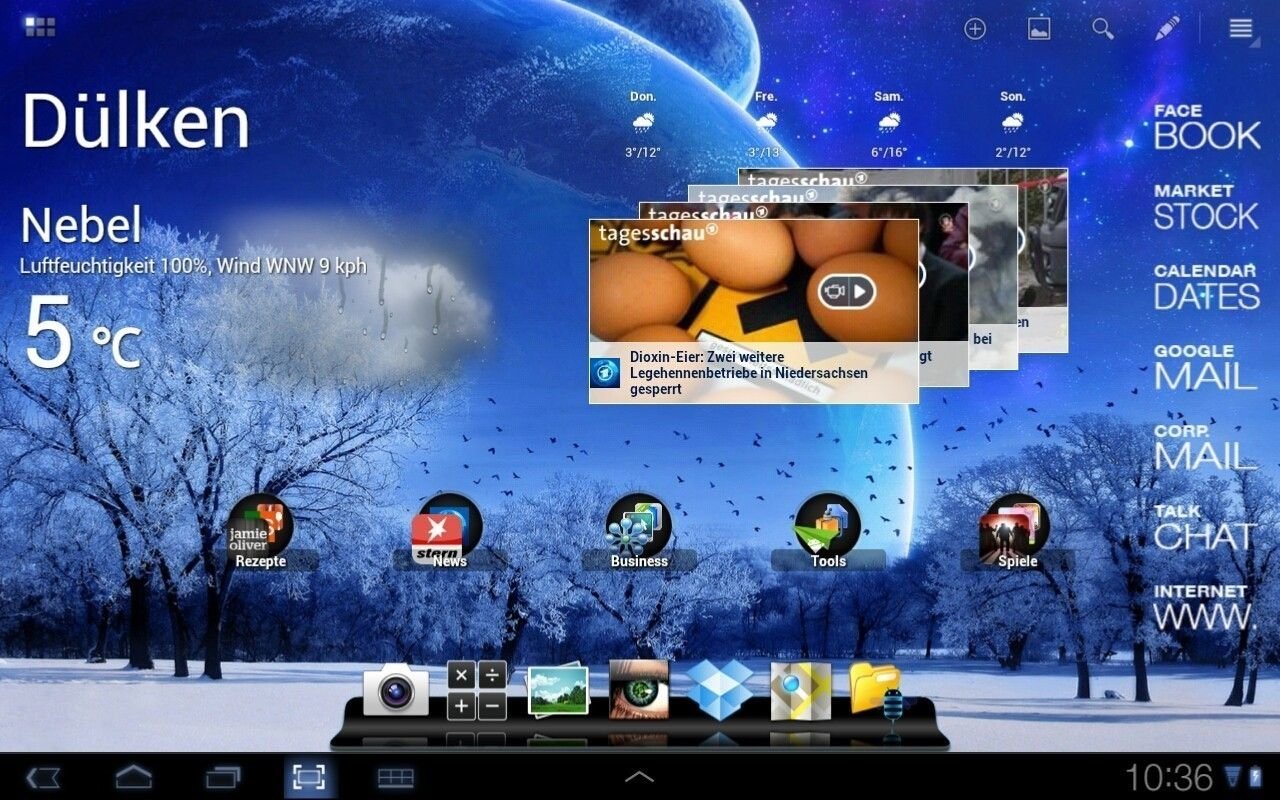The height and width of the screenshot is (800, 1280).
Task: Launch the Calculator from the dock
Action: pos(476,690)
